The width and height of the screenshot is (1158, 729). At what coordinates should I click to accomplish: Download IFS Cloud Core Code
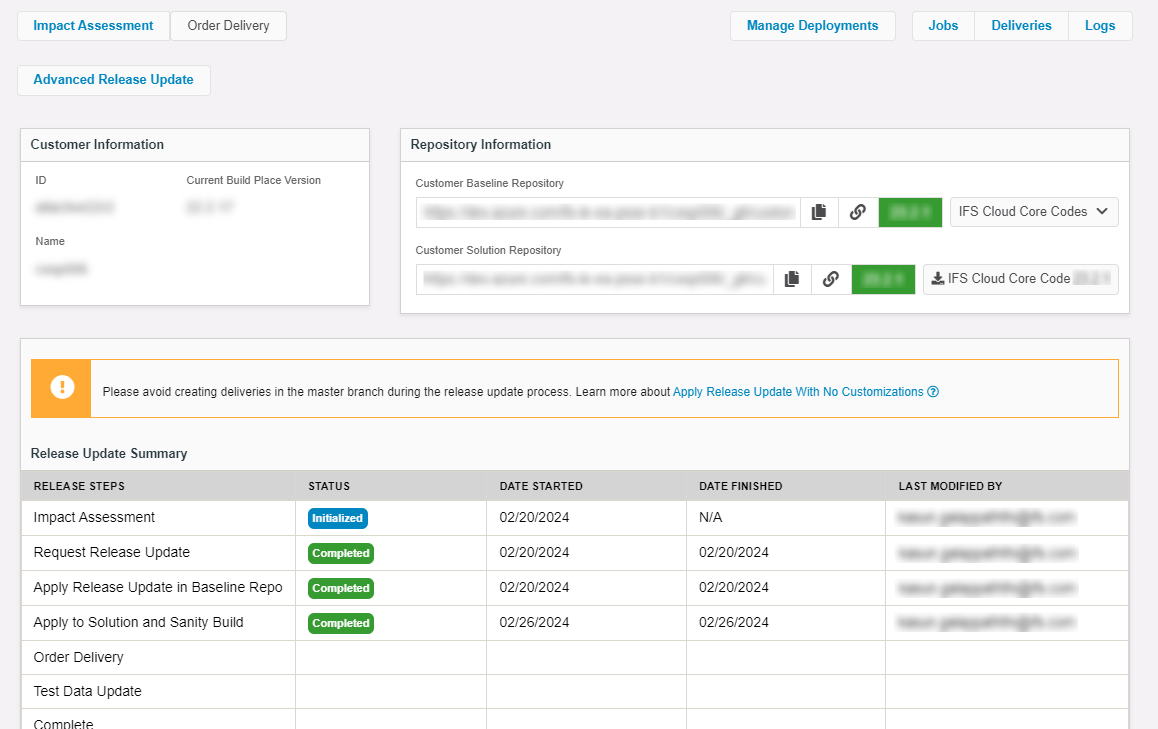[1020, 279]
